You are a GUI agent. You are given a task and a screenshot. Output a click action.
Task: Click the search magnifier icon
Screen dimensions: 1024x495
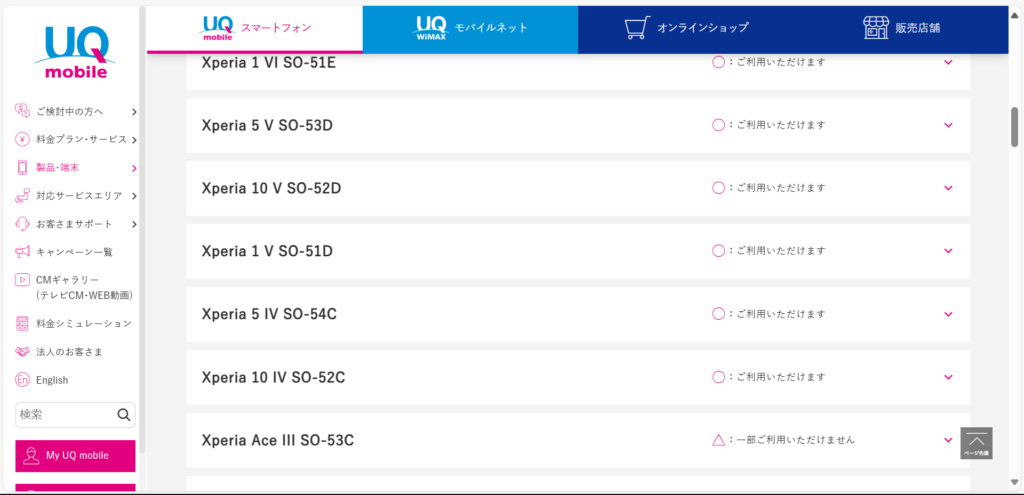point(123,414)
